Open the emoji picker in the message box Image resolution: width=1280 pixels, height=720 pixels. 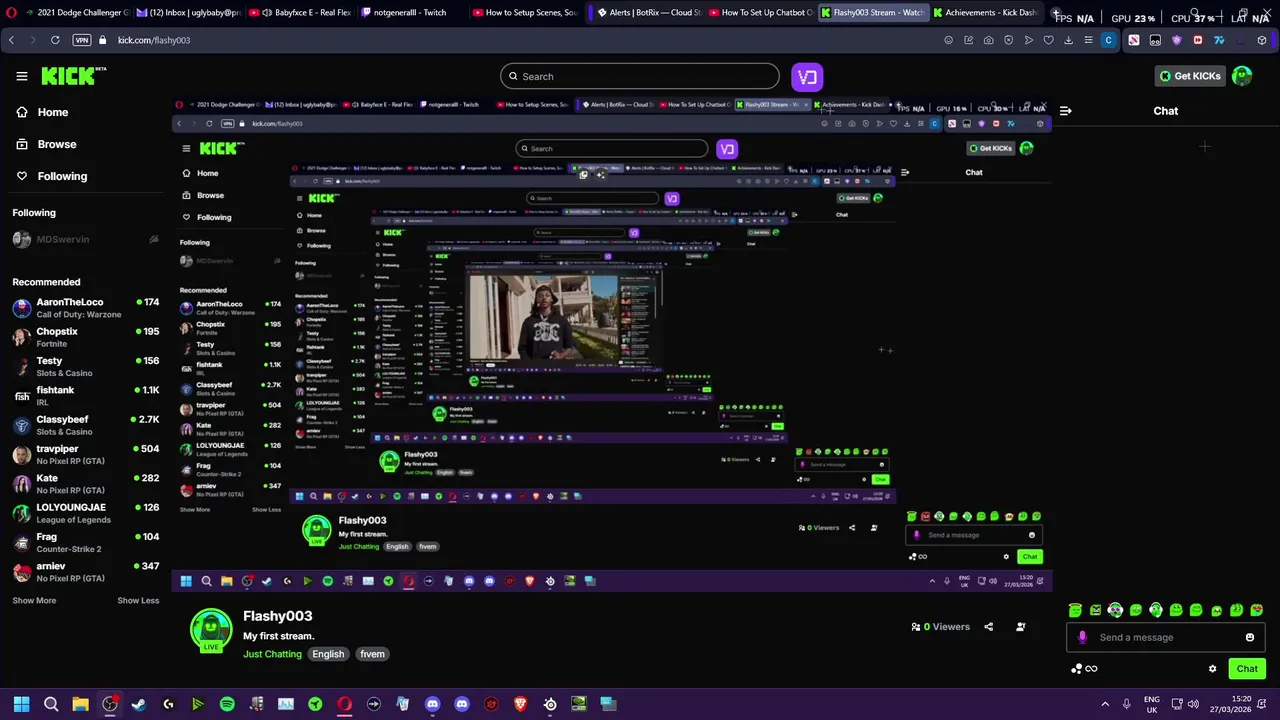(1249, 637)
